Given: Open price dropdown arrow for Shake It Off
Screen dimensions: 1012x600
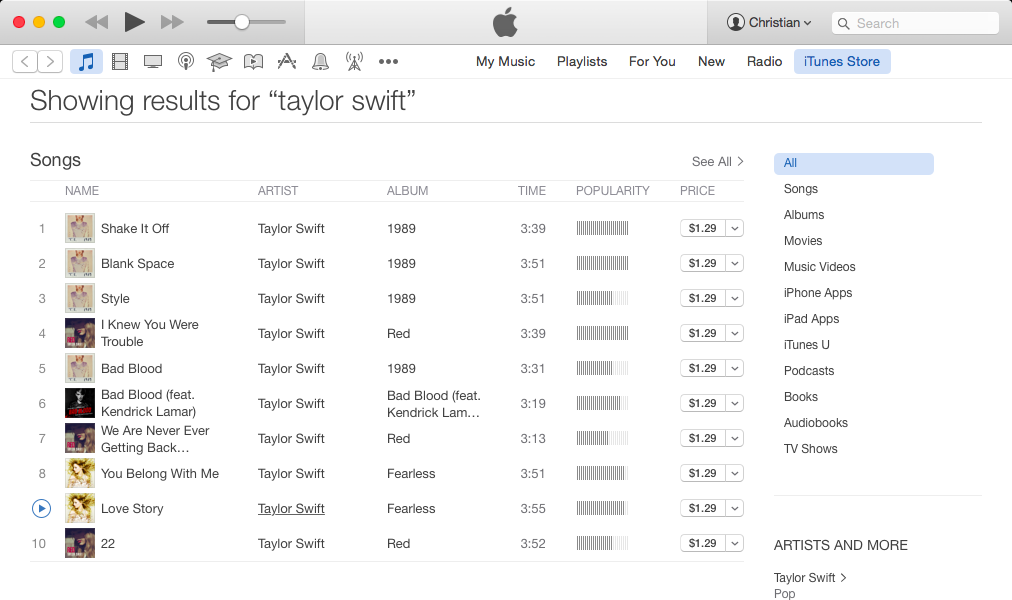Looking at the screenshot, I should tap(735, 228).
